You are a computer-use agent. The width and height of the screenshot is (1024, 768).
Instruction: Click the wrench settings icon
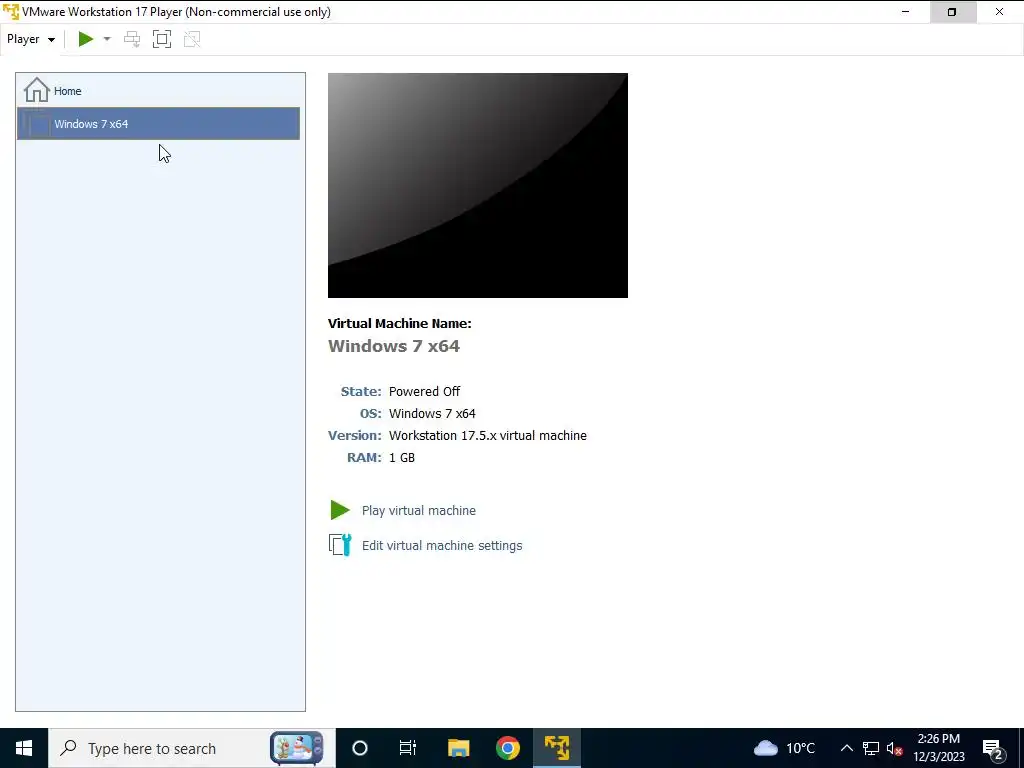(340, 545)
